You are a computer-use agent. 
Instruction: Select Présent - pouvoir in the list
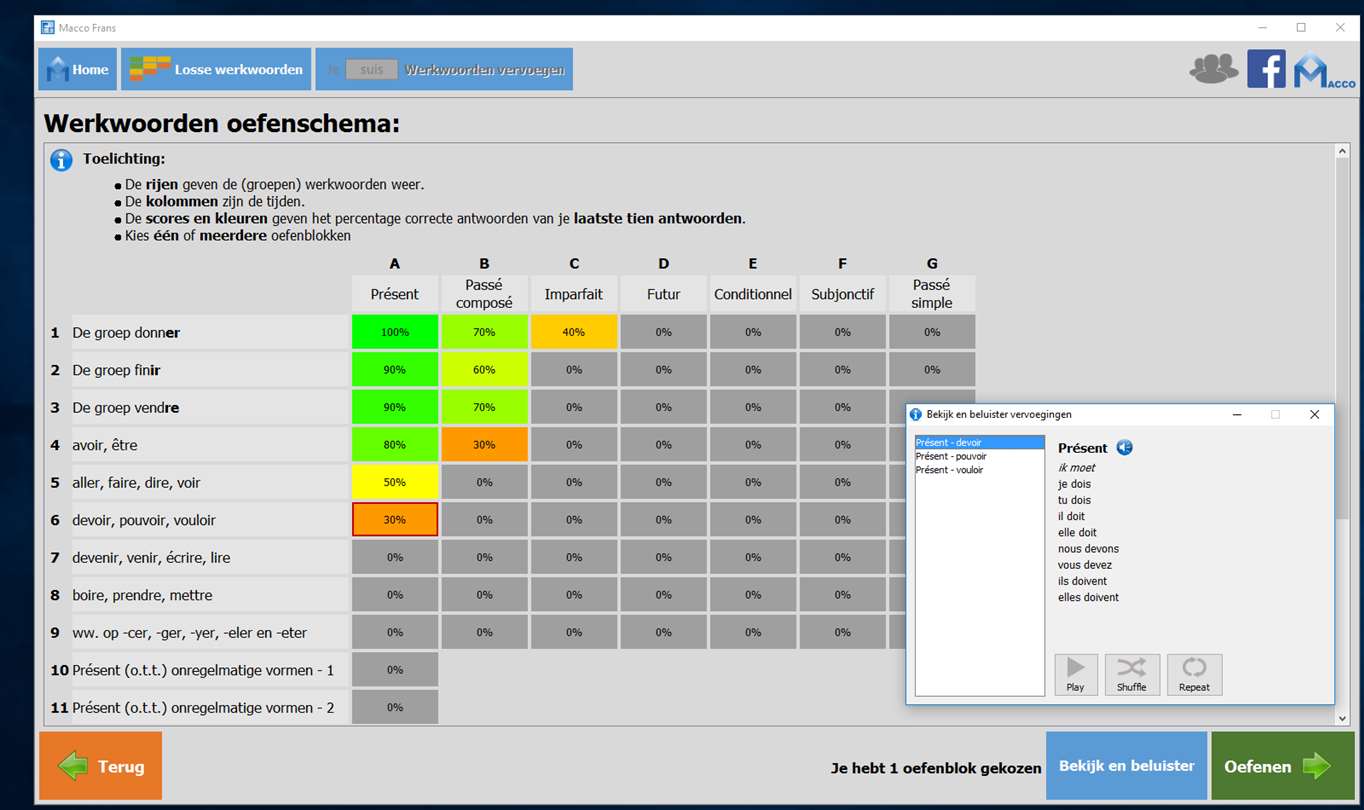(x=980, y=456)
